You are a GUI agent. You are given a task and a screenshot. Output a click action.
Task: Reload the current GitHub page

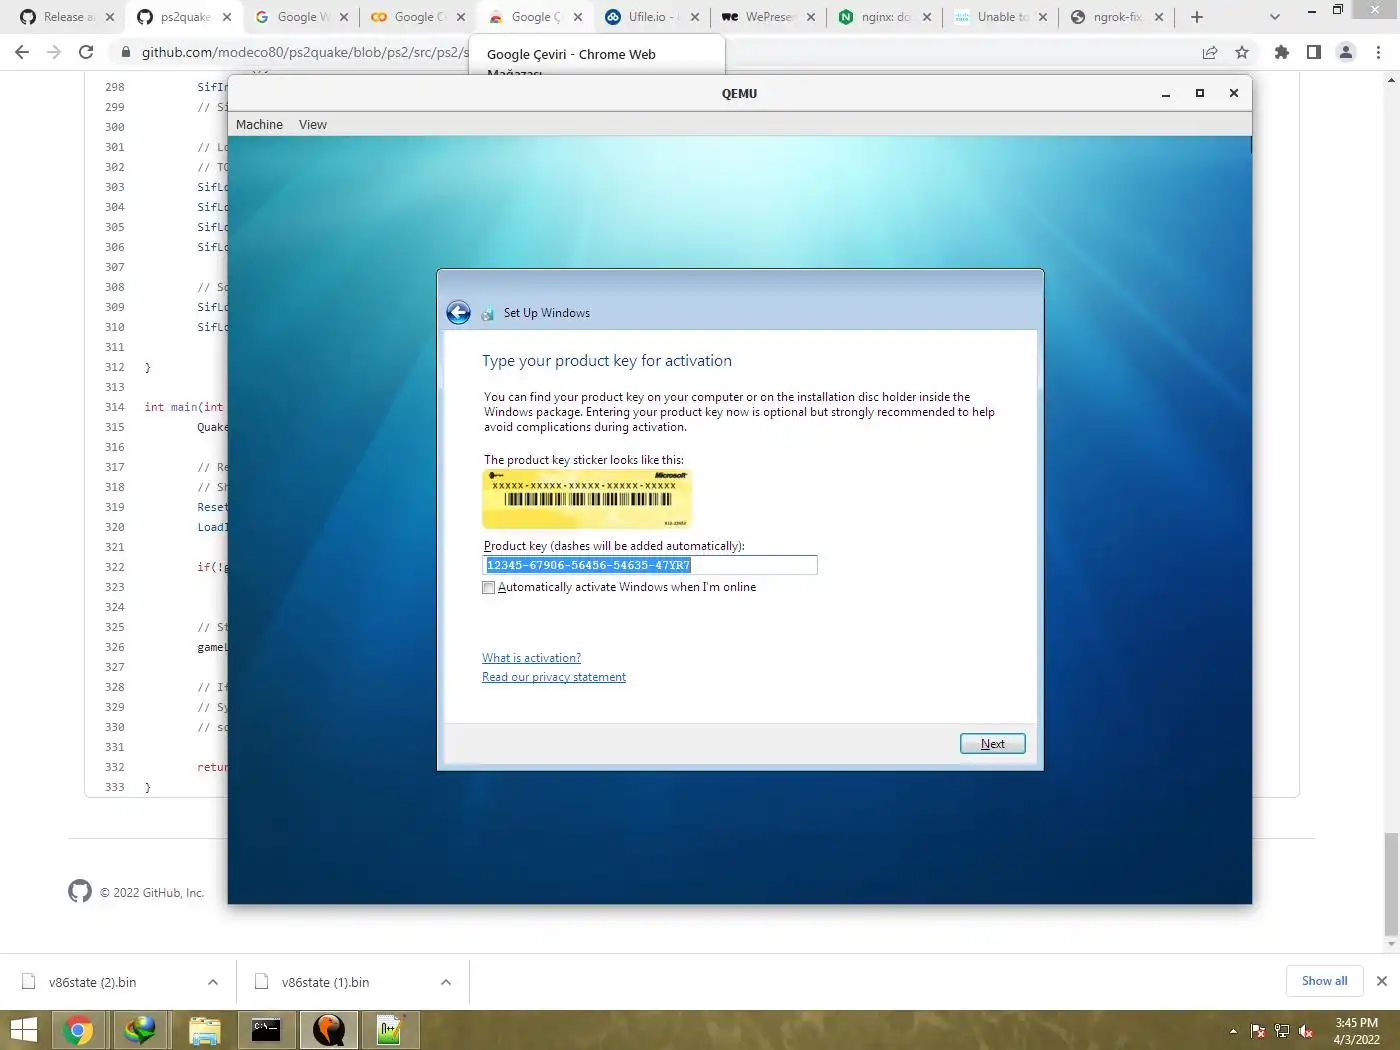(x=86, y=52)
